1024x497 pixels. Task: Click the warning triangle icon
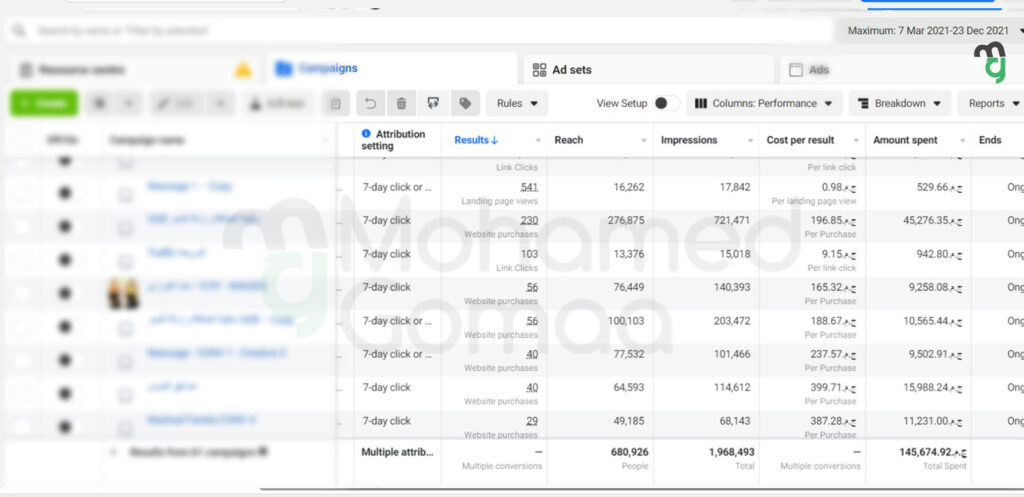click(243, 70)
